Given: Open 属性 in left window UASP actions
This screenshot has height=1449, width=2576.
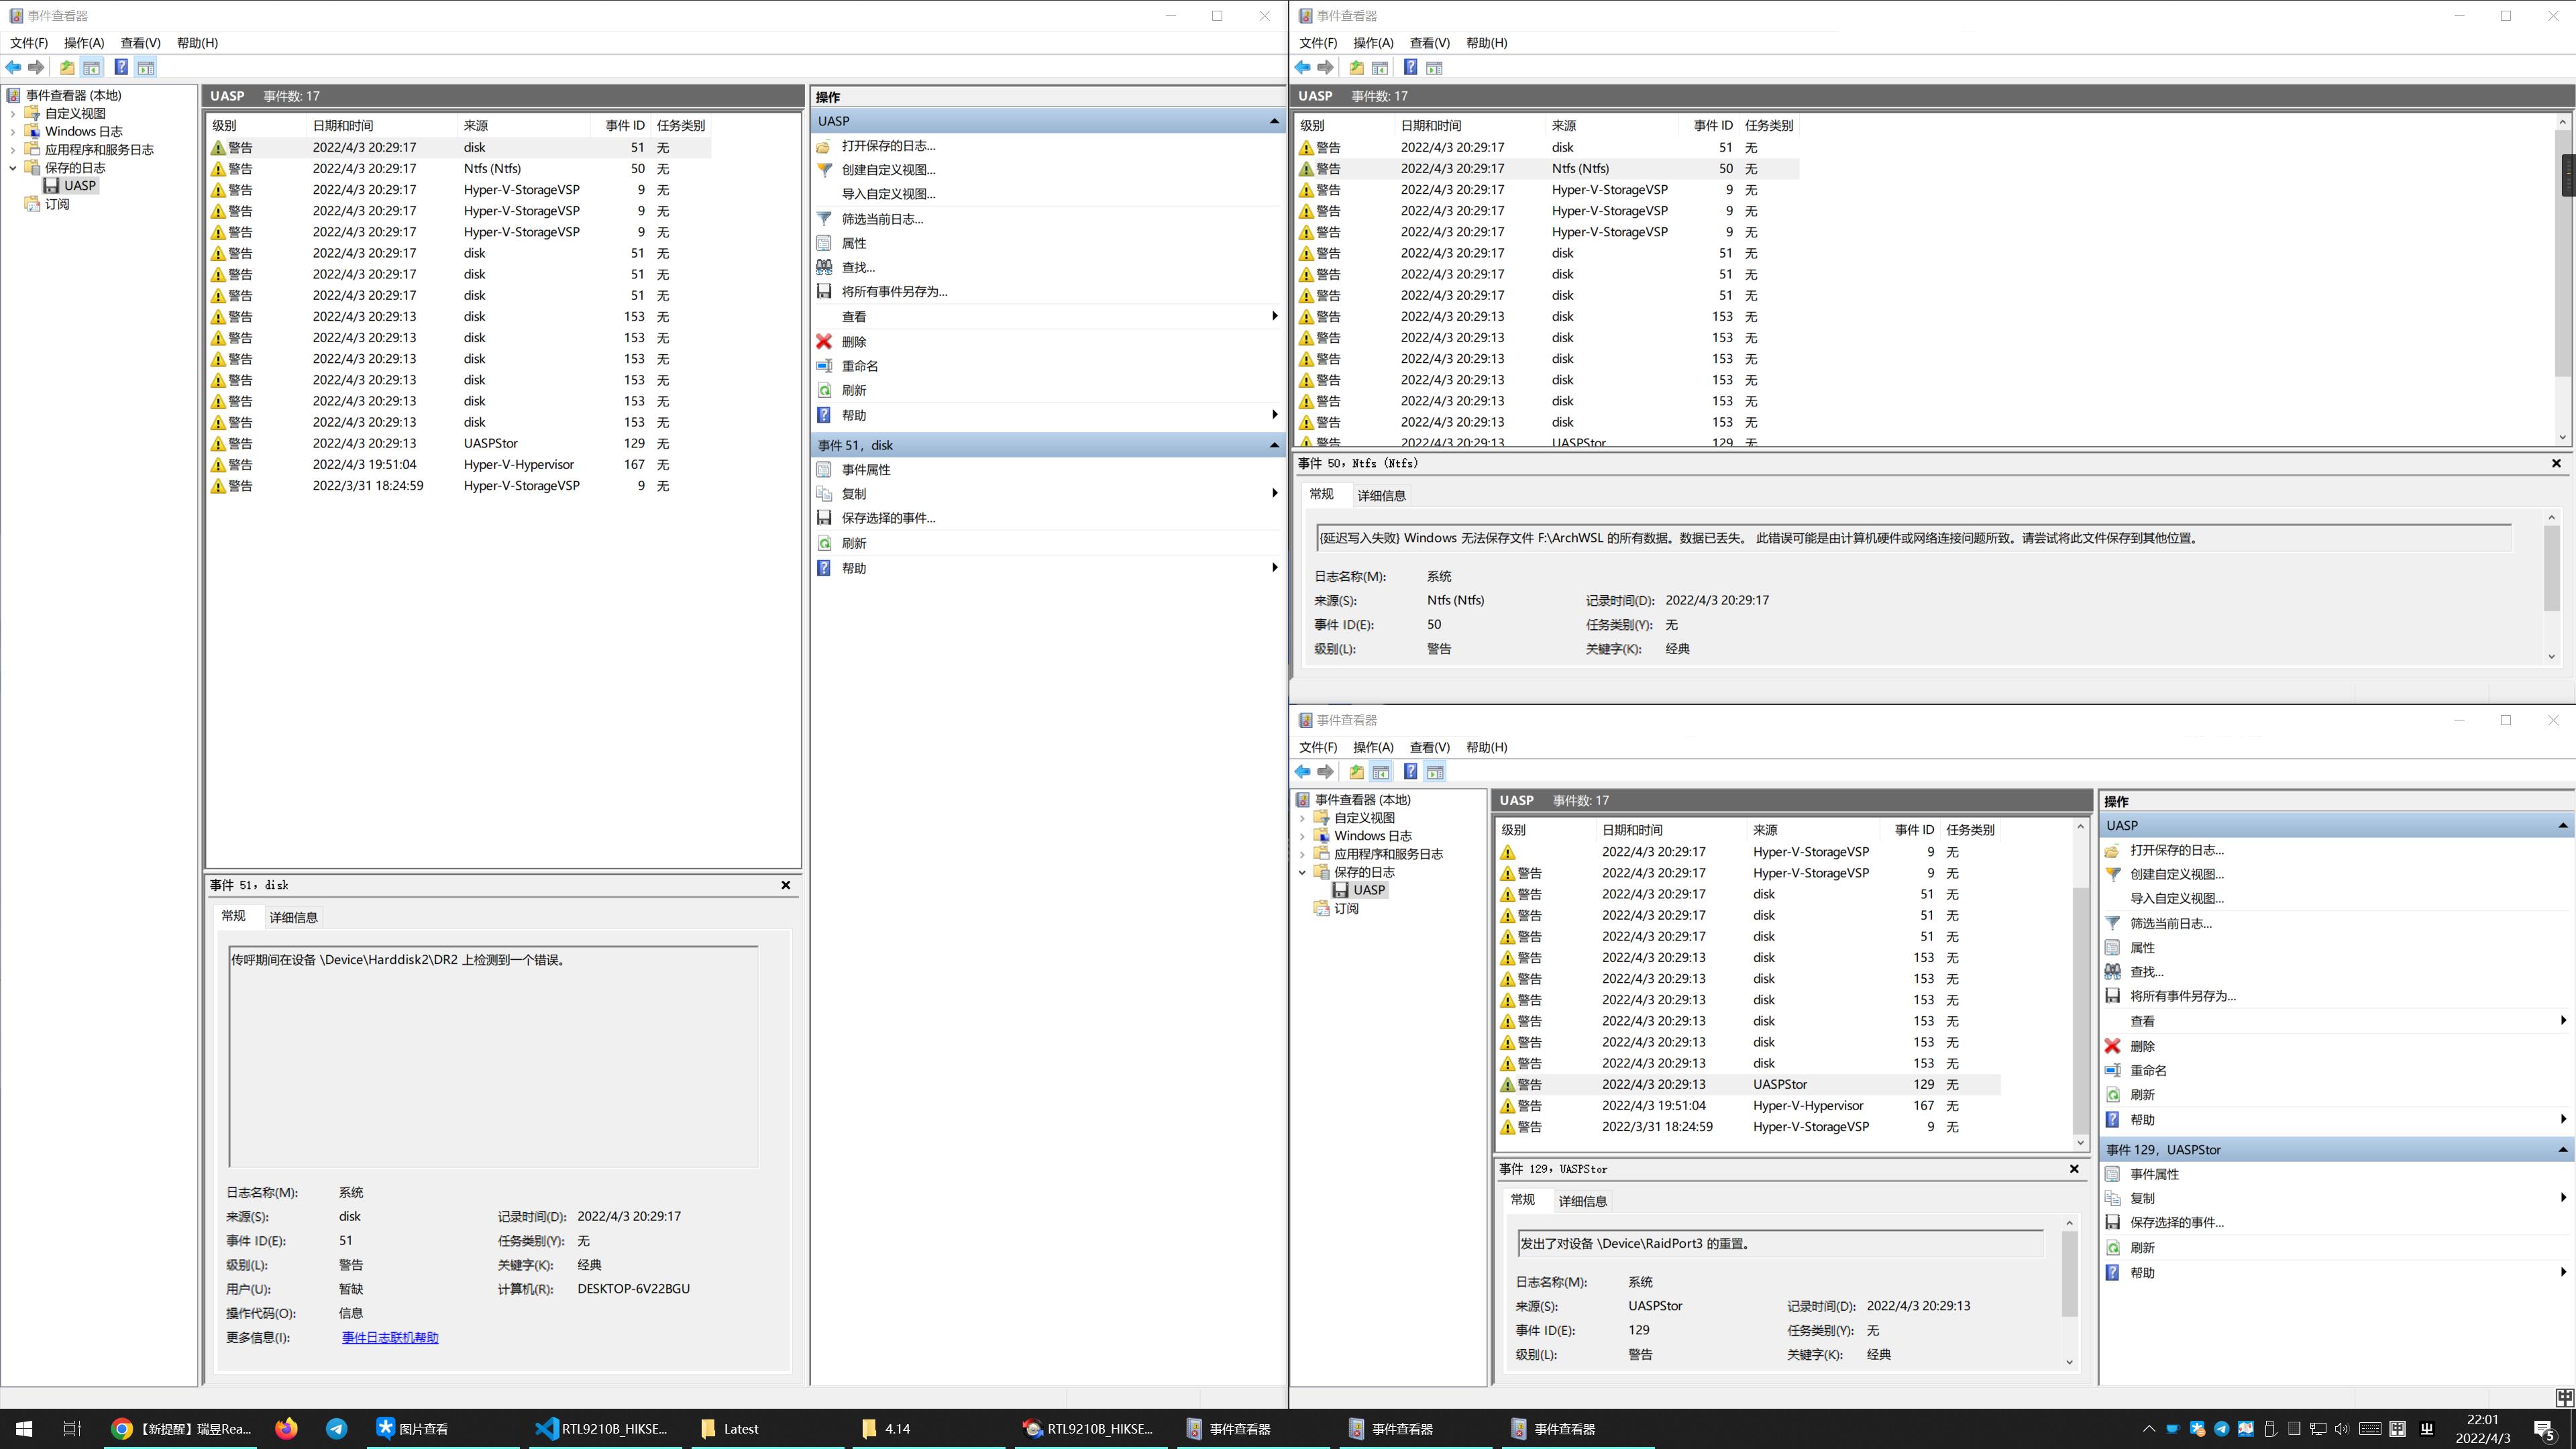Looking at the screenshot, I should click(x=853, y=243).
